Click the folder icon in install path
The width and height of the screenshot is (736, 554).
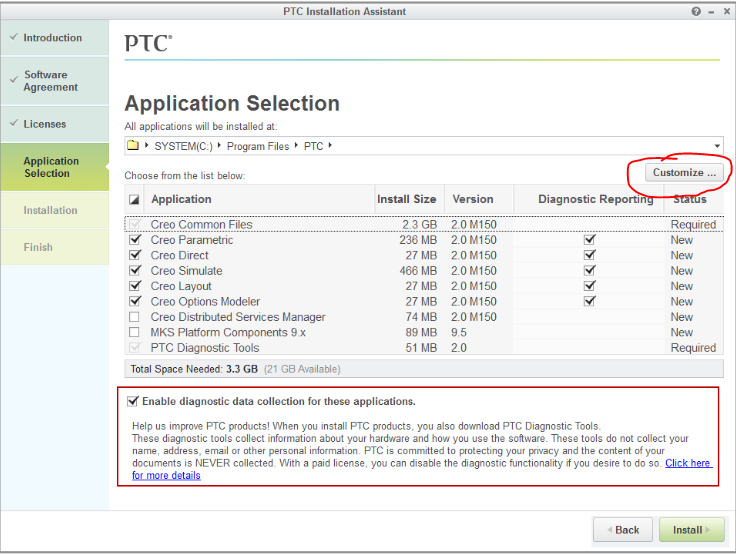pyautogui.click(x=133, y=146)
